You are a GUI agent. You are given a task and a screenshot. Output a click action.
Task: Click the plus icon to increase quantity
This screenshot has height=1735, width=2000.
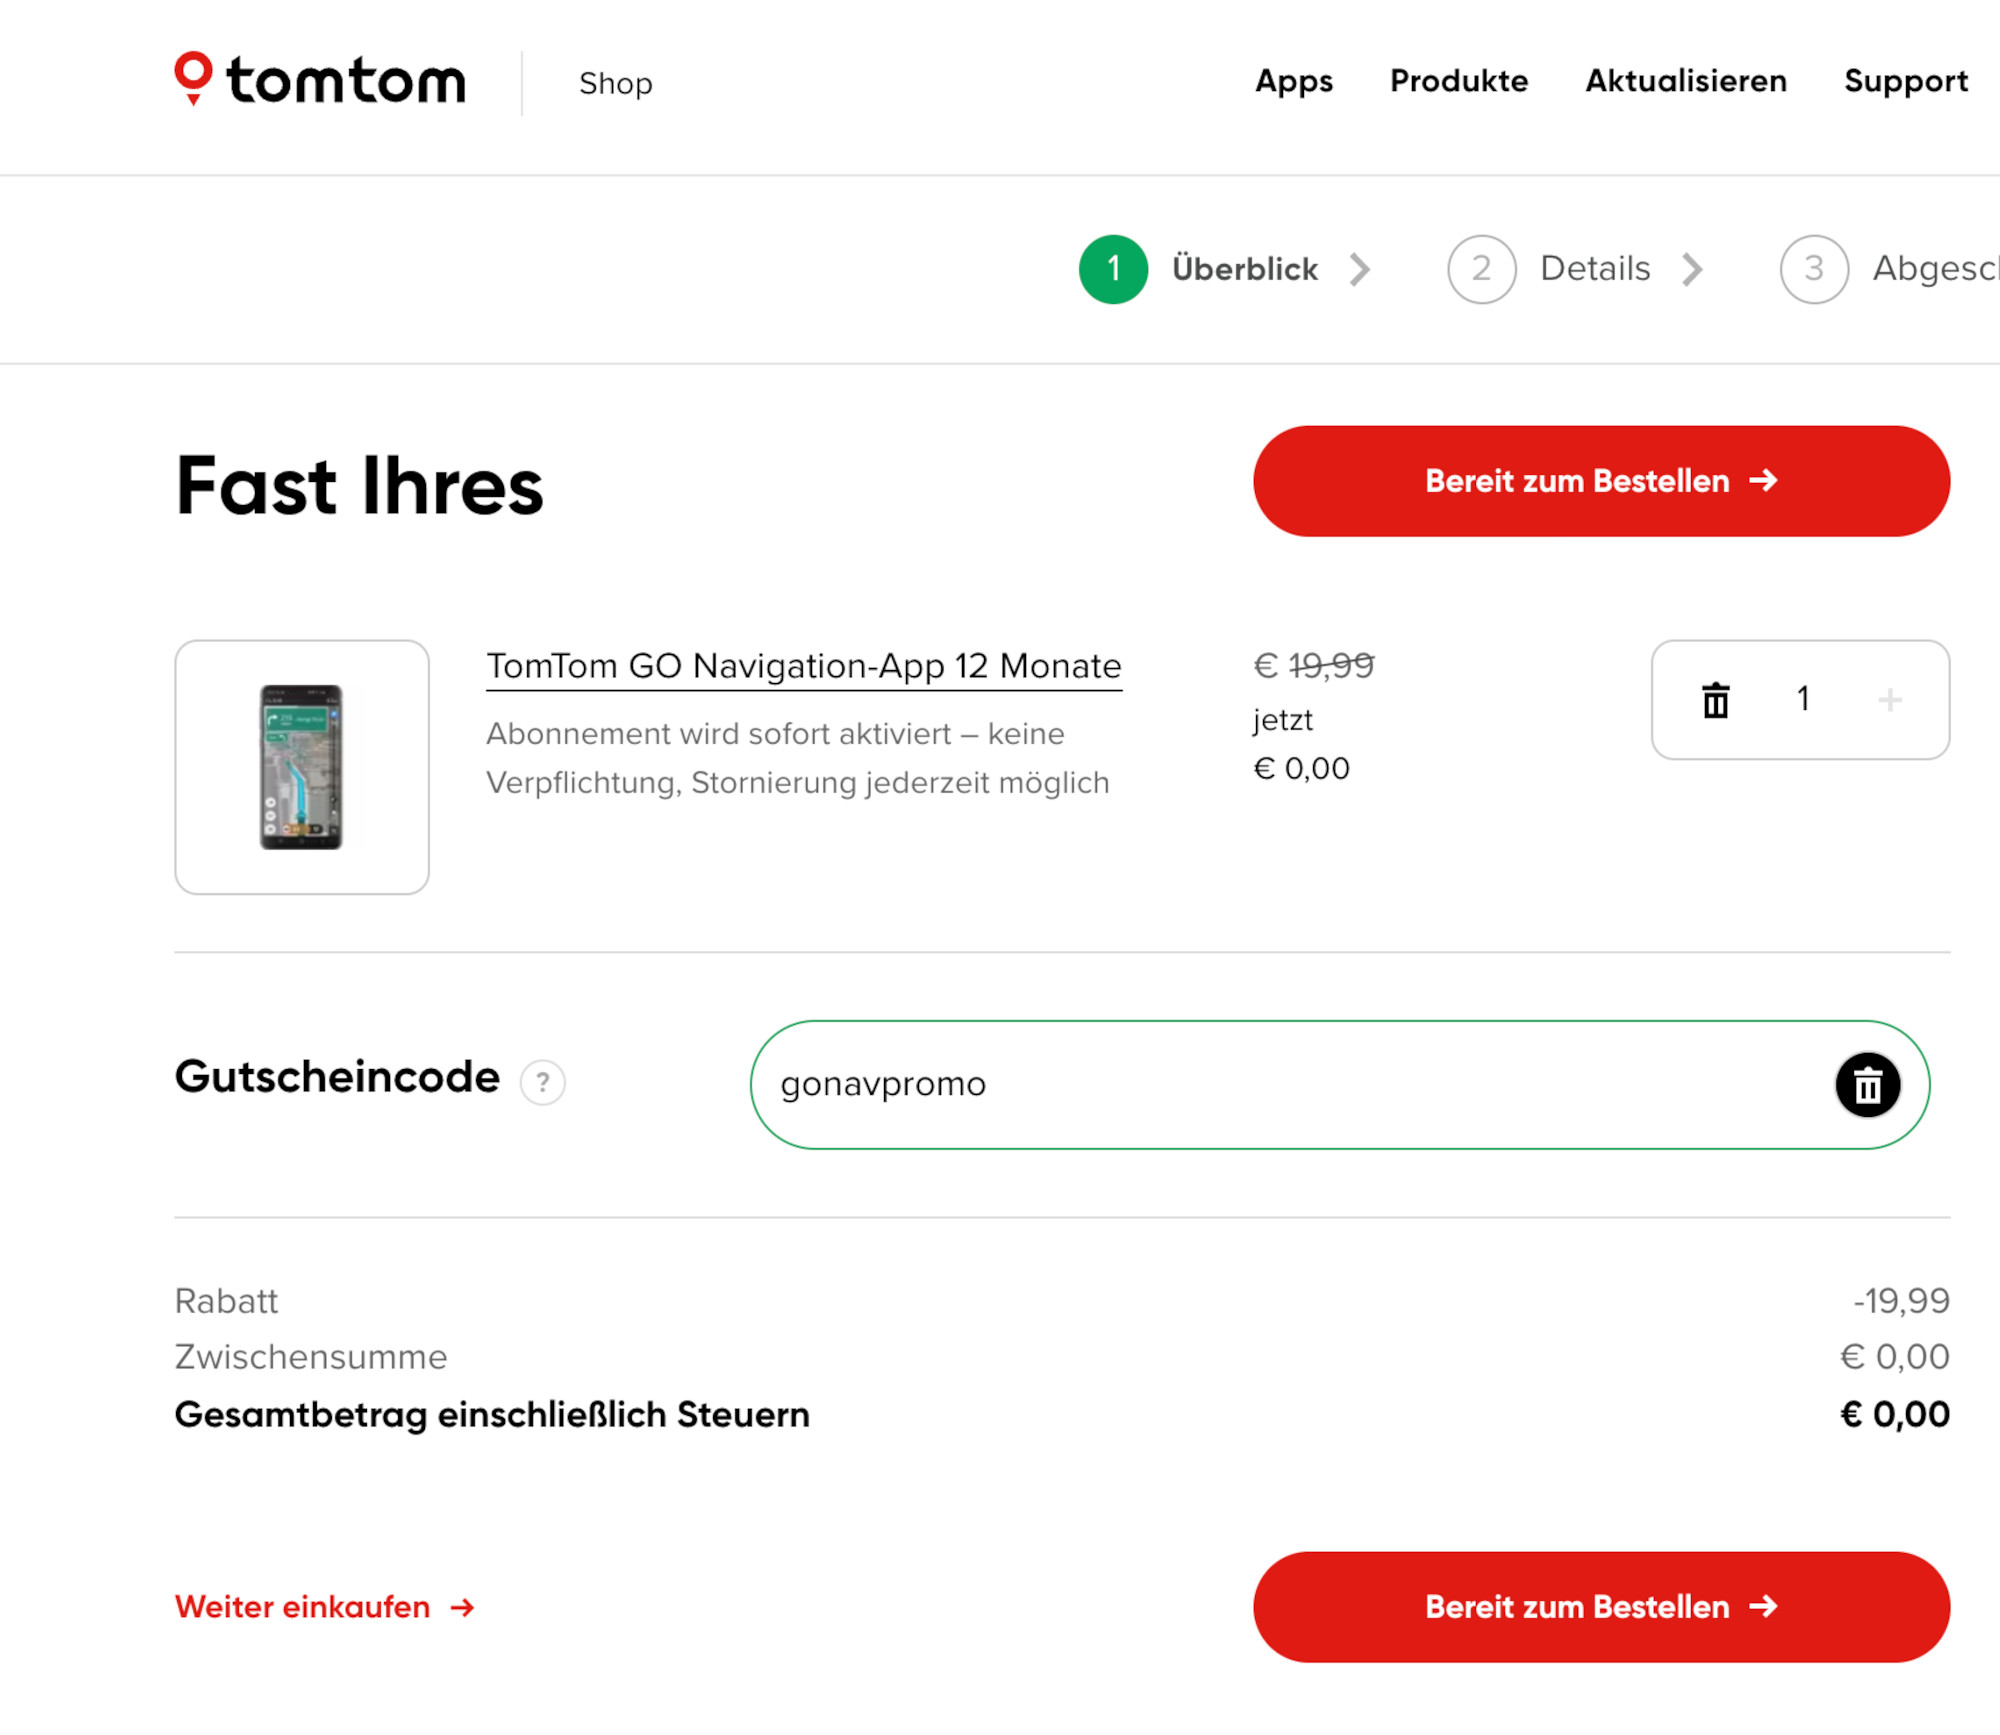coord(1890,700)
